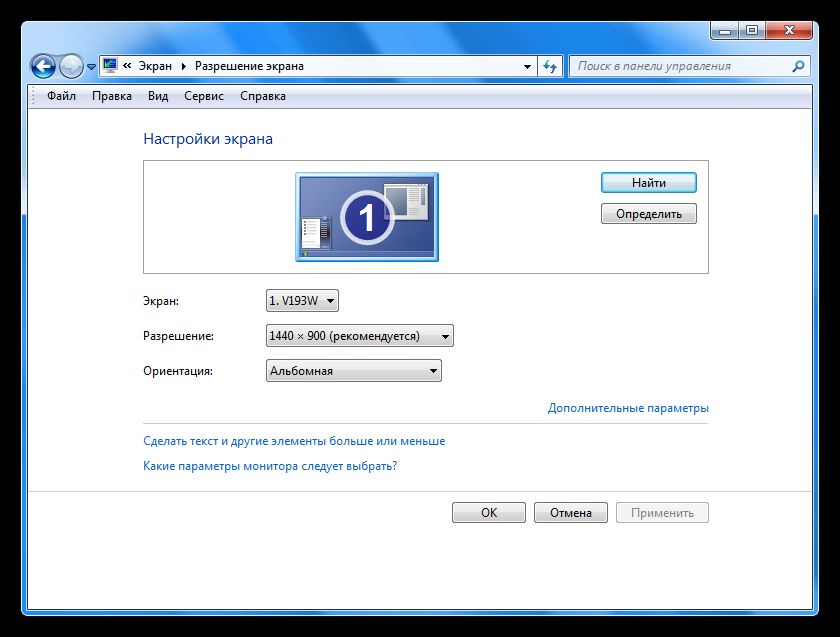Open the Дополнительные параметры link
This screenshot has width=840, height=637.
(x=628, y=408)
